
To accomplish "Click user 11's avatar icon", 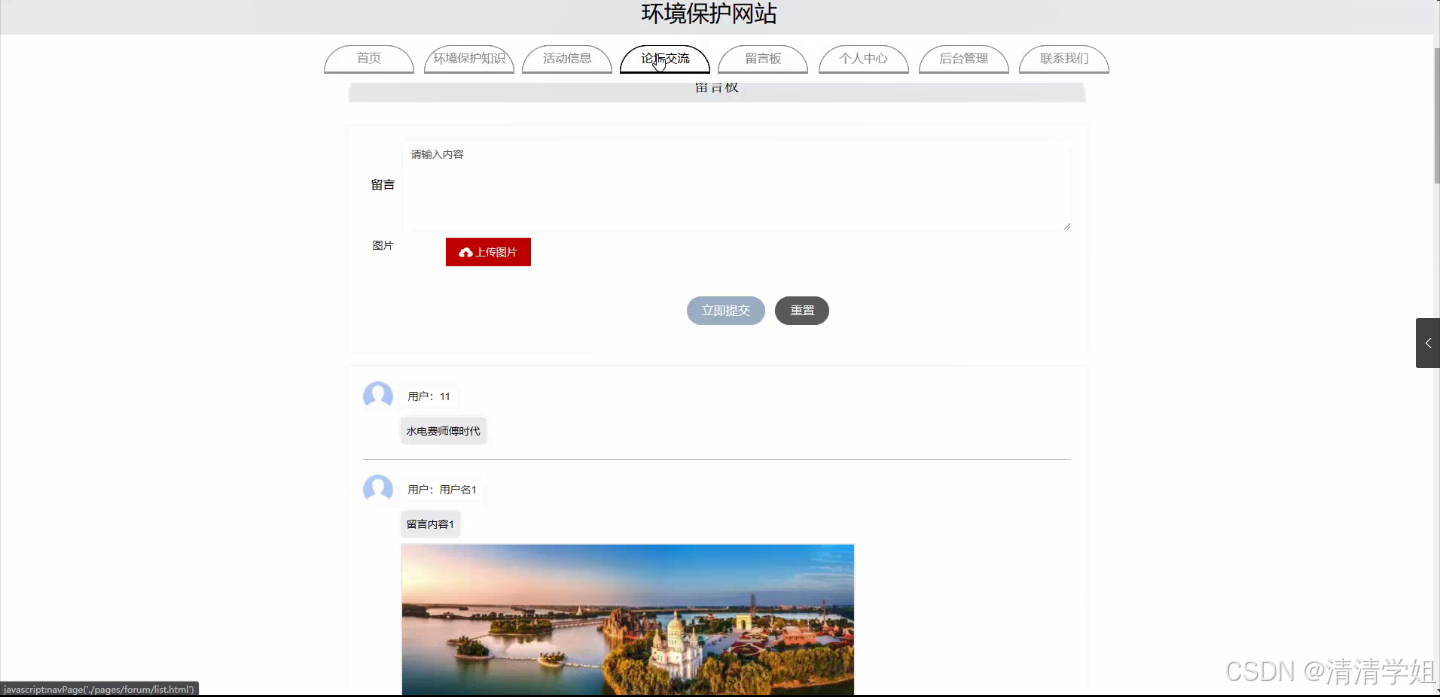I will point(377,395).
